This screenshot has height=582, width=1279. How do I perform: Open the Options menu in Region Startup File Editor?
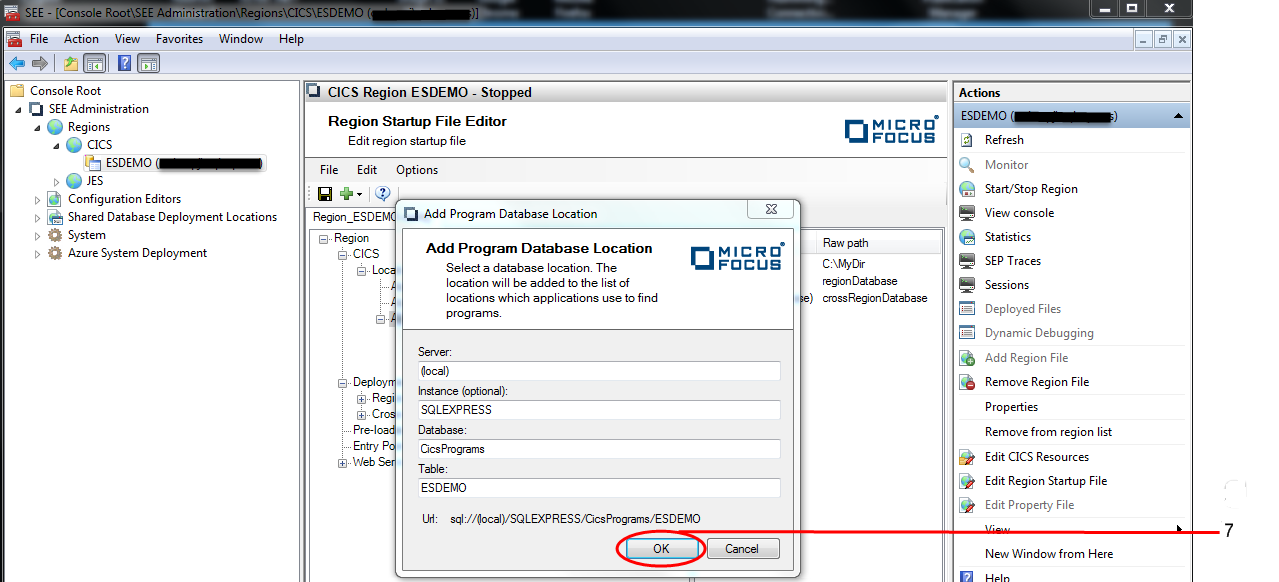pyautogui.click(x=417, y=170)
